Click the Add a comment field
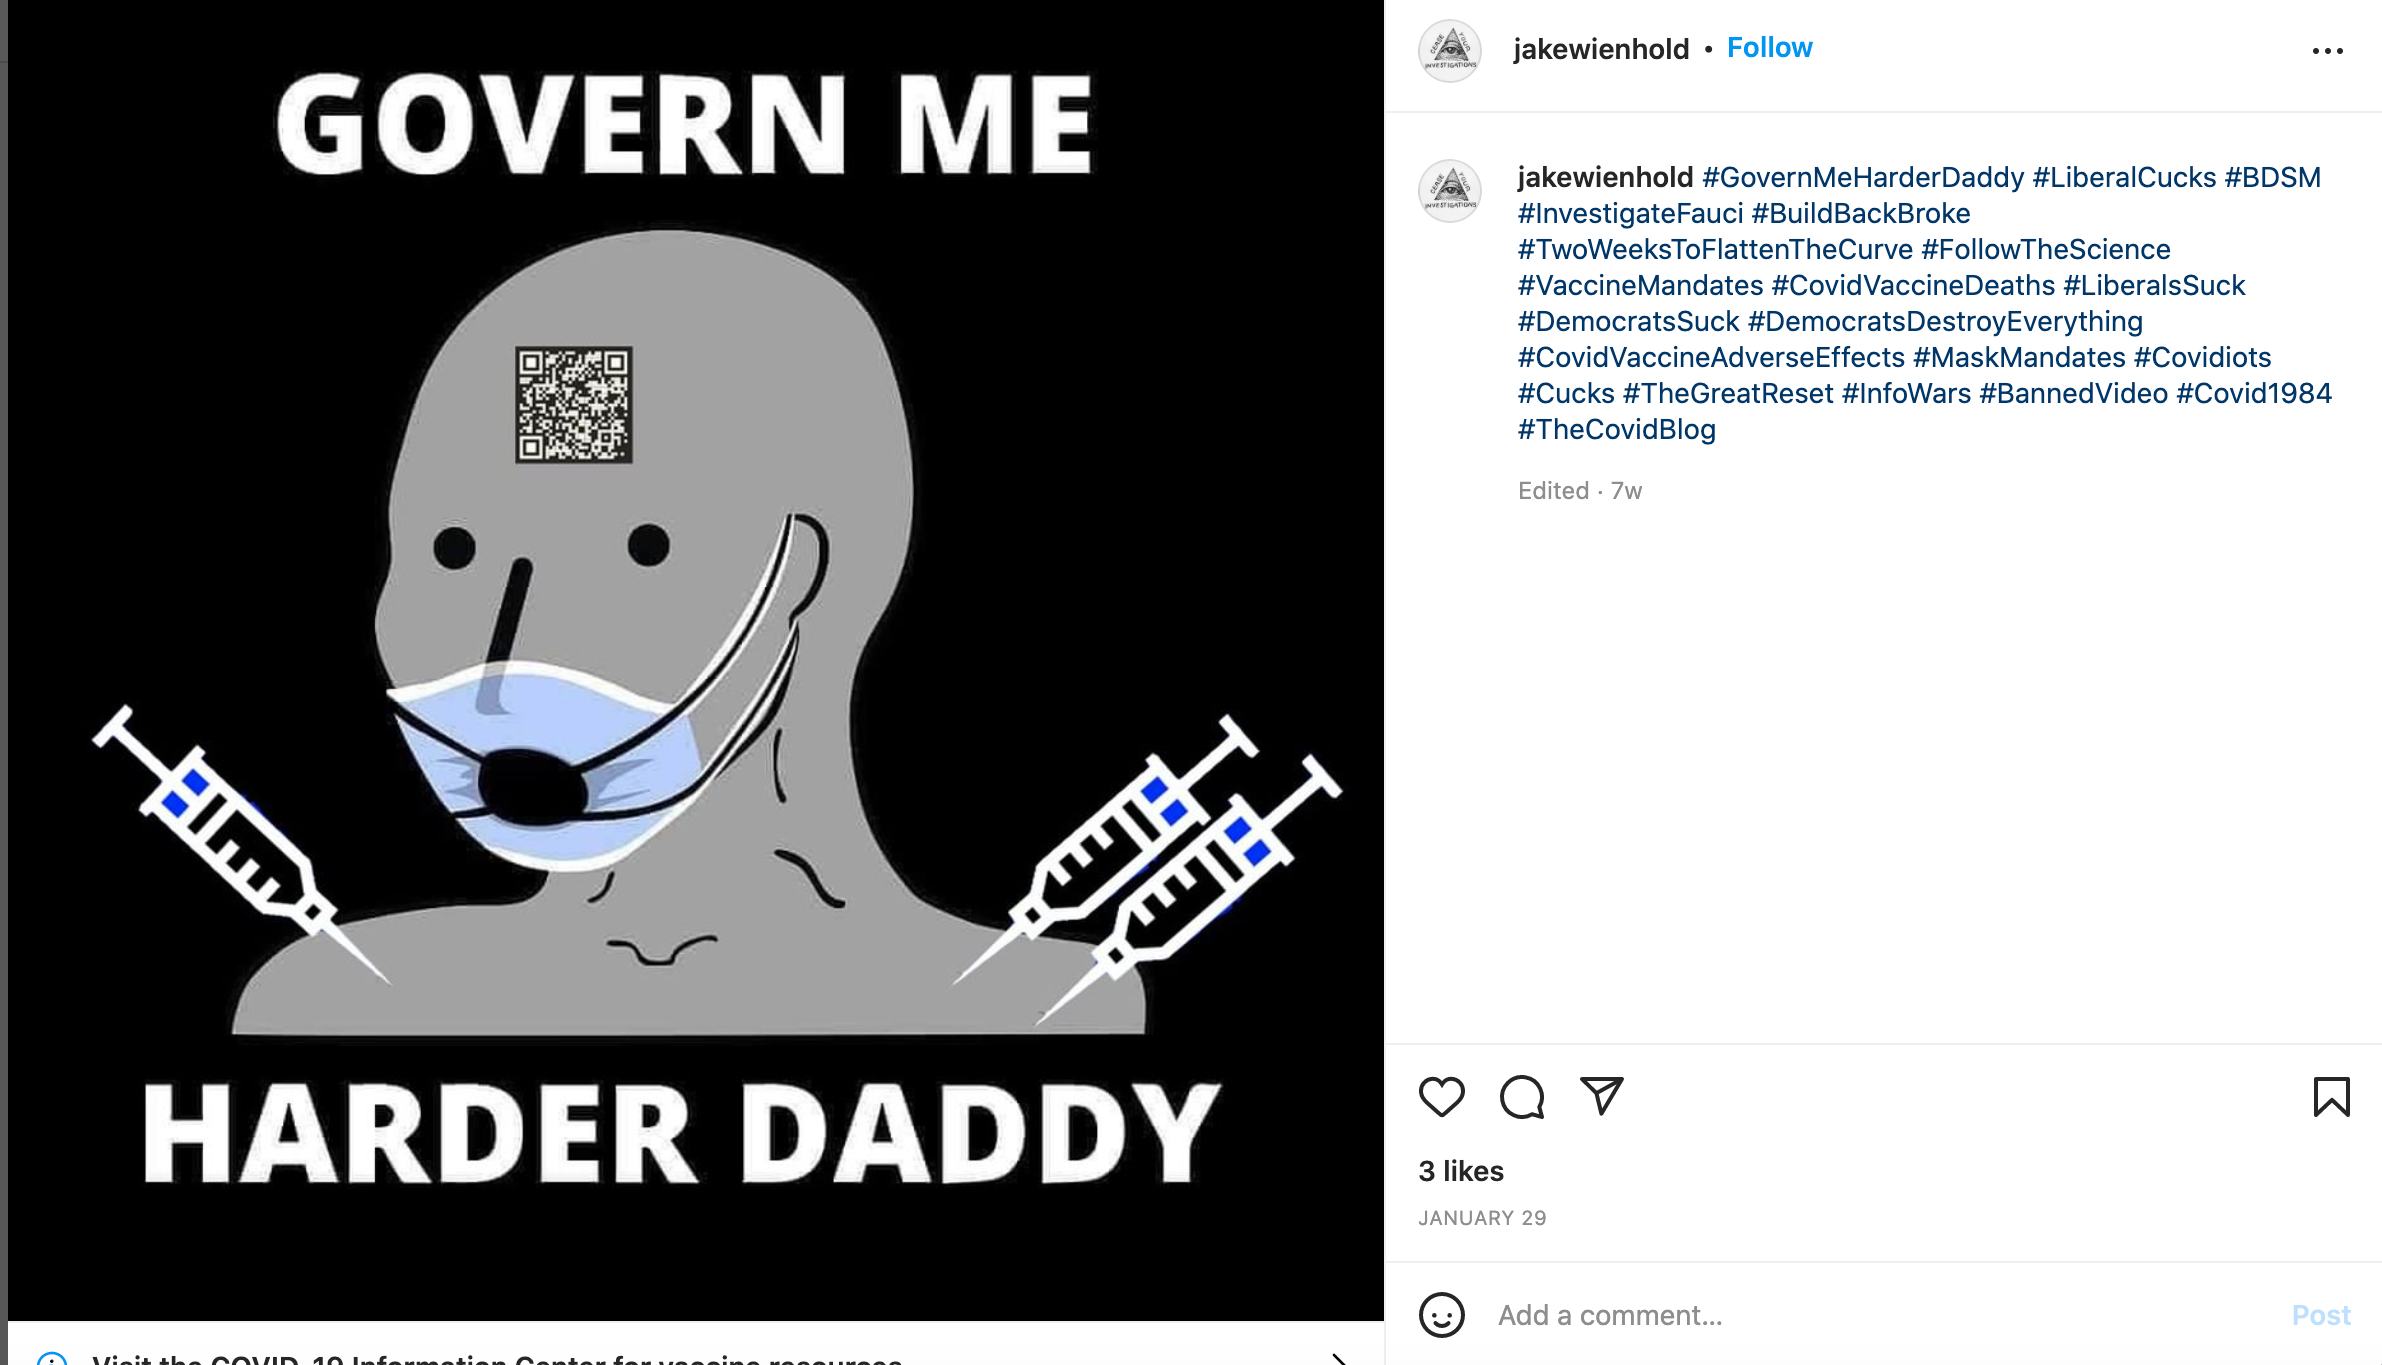 pos(1880,1315)
